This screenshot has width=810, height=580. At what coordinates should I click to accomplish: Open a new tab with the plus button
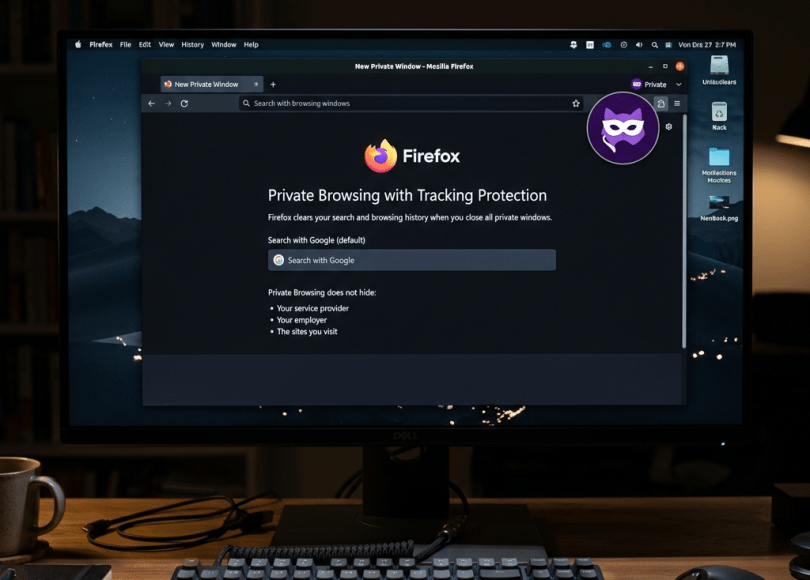point(273,84)
